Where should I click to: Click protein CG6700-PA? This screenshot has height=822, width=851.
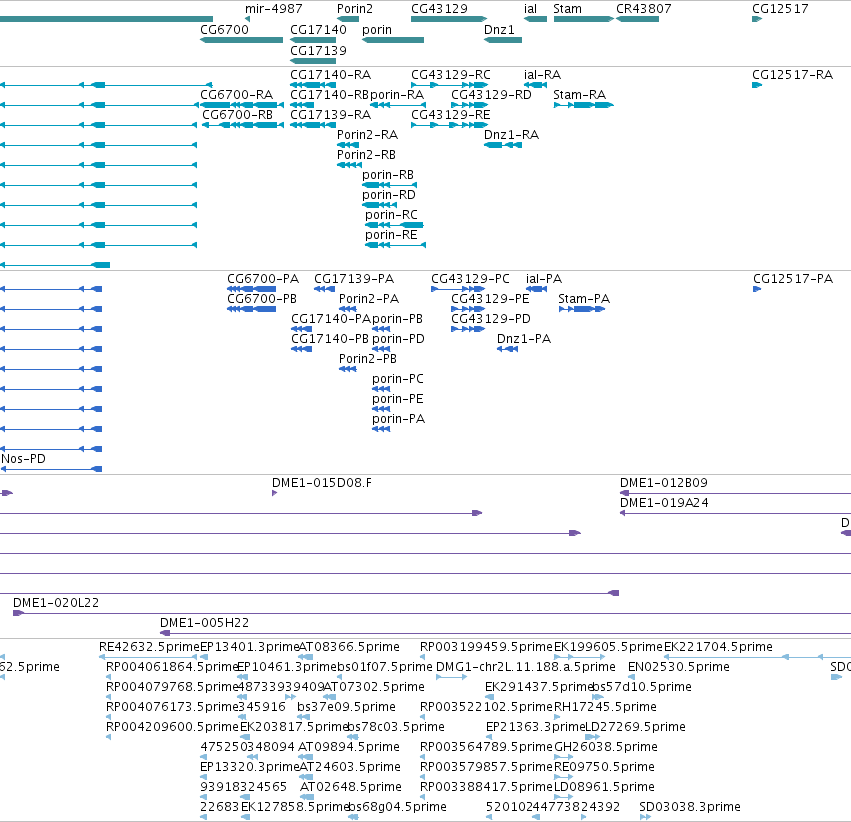[251, 289]
